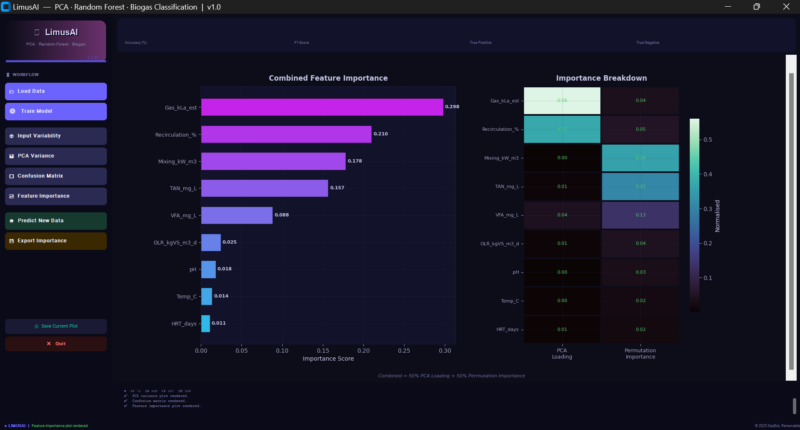Open the Feature Importance view
Image resolution: width=800 pixels, height=430 pixels.
click(56, 196)
